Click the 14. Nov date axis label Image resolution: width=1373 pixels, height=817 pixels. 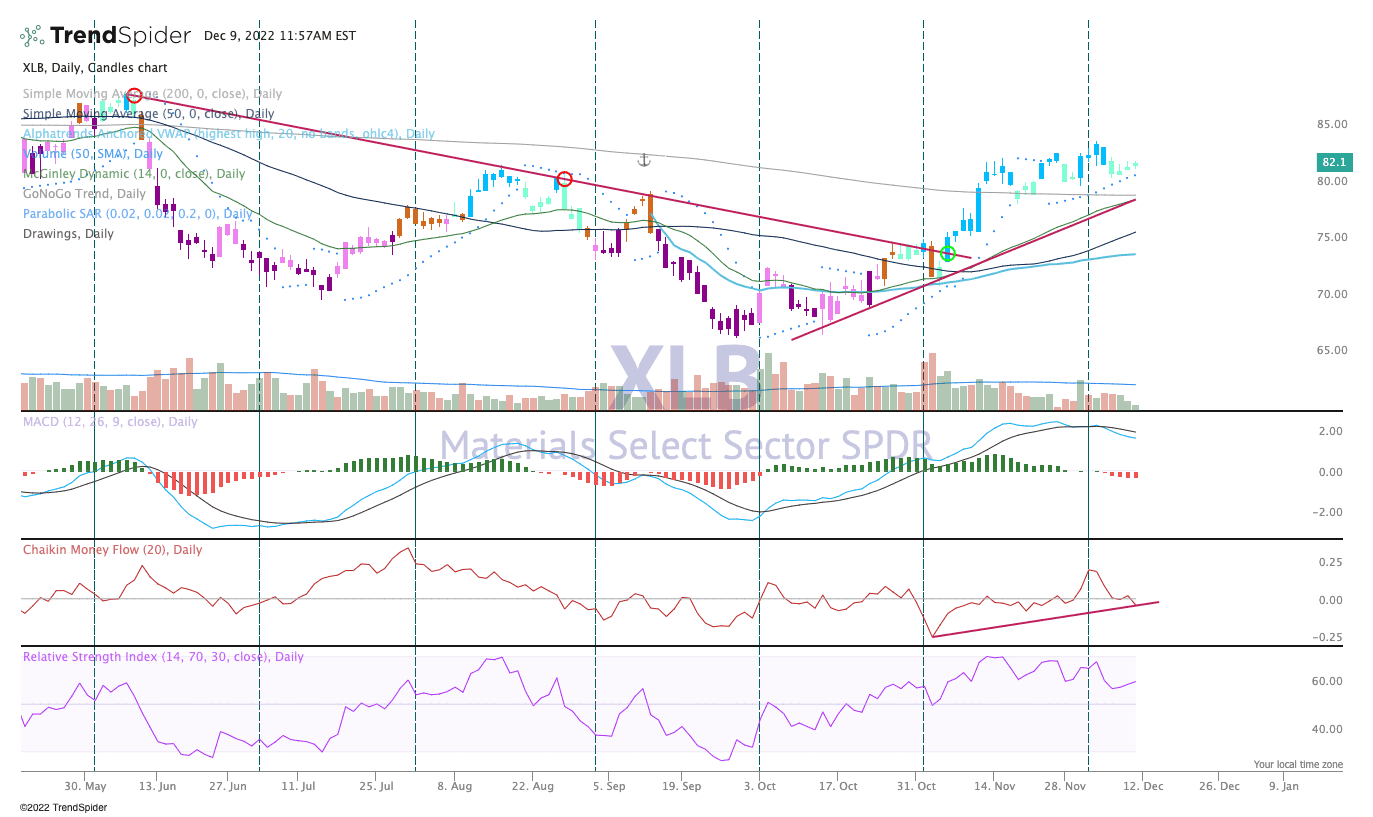993,786
